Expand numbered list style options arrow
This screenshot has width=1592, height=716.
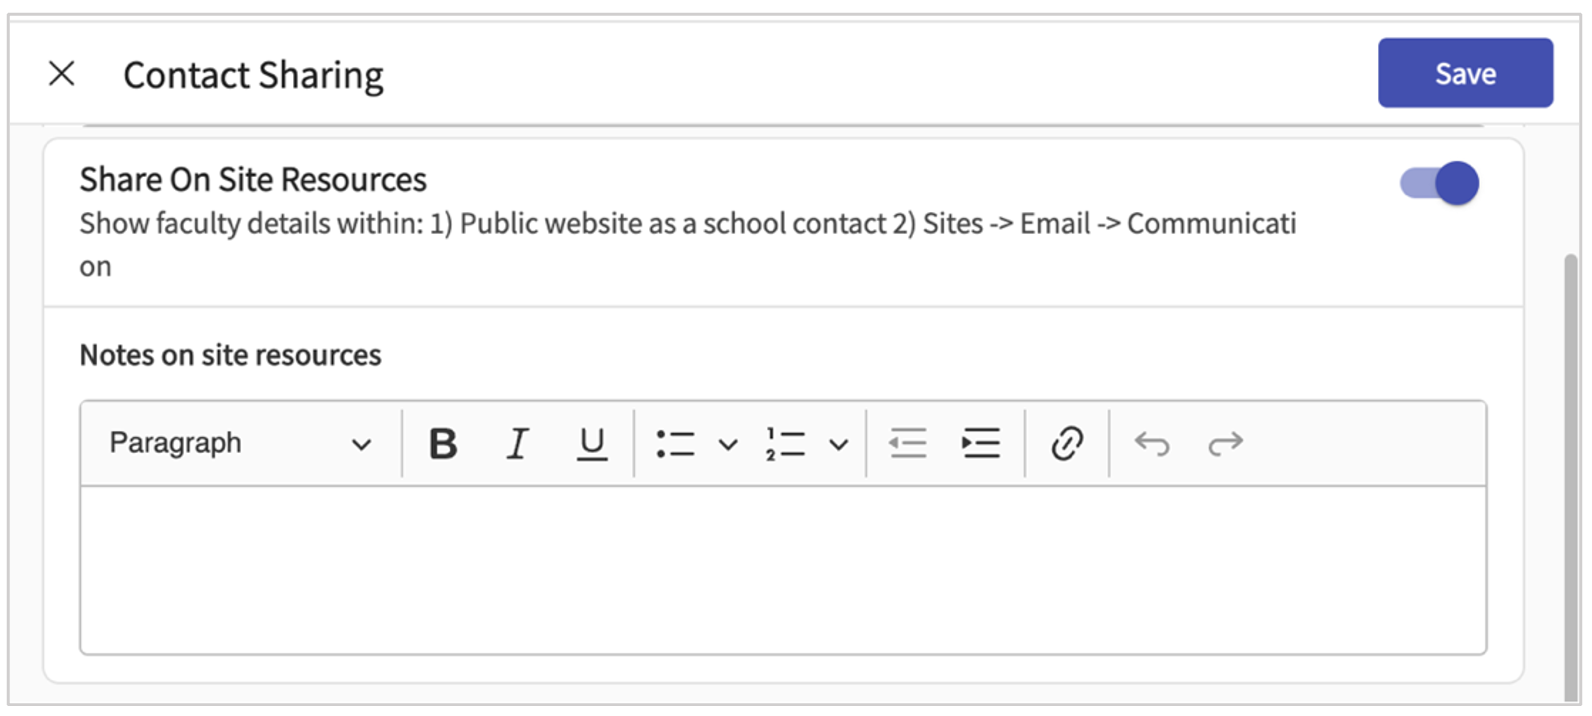point(838,444)
